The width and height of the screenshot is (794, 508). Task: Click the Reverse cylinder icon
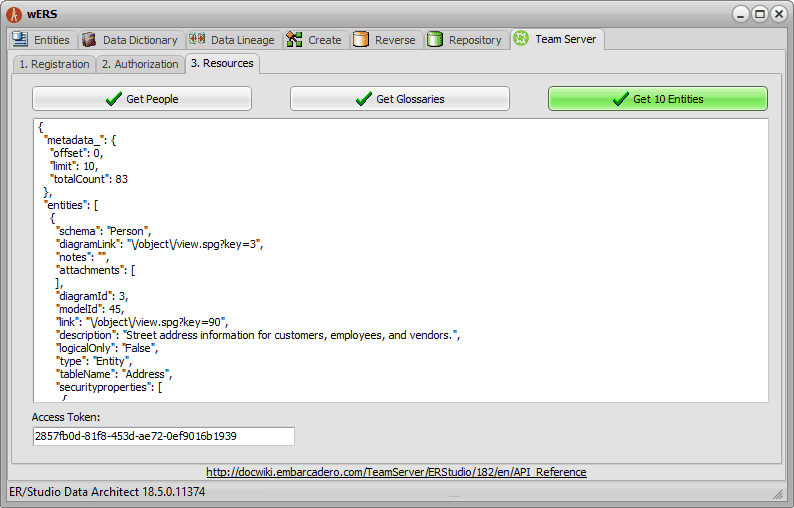click(361, 39)
